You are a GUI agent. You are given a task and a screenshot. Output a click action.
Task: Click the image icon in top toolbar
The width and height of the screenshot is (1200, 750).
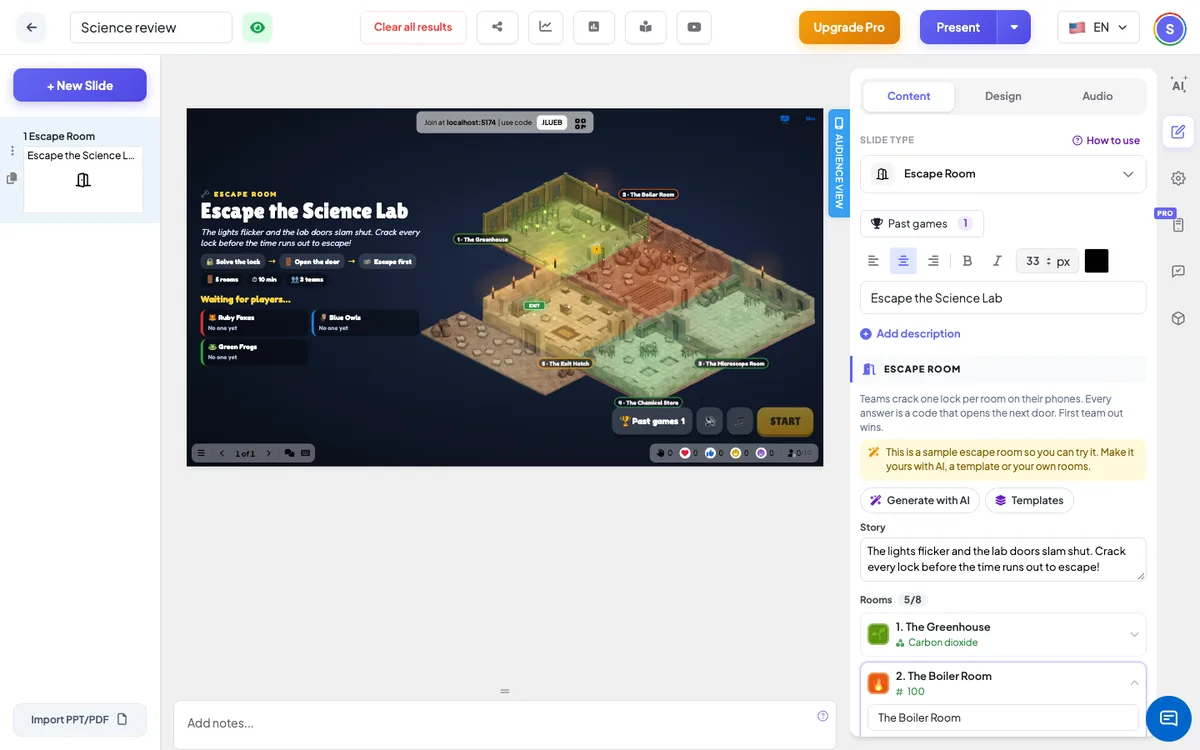click(594, 27)
